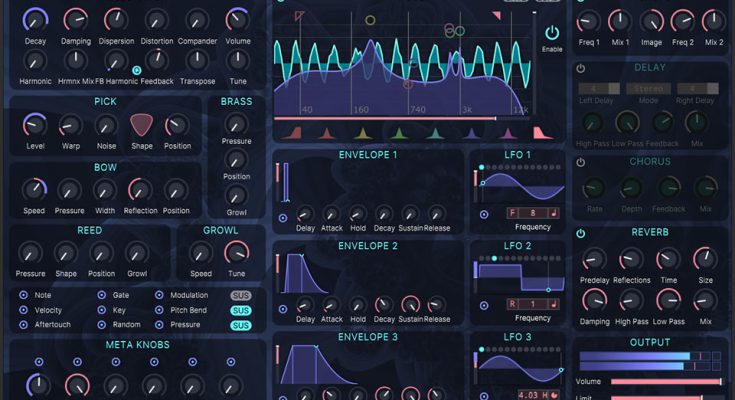Click the Envelope 1 modulation source icon
The height and width of the screenshot is (400, 735).
[283, 216]
